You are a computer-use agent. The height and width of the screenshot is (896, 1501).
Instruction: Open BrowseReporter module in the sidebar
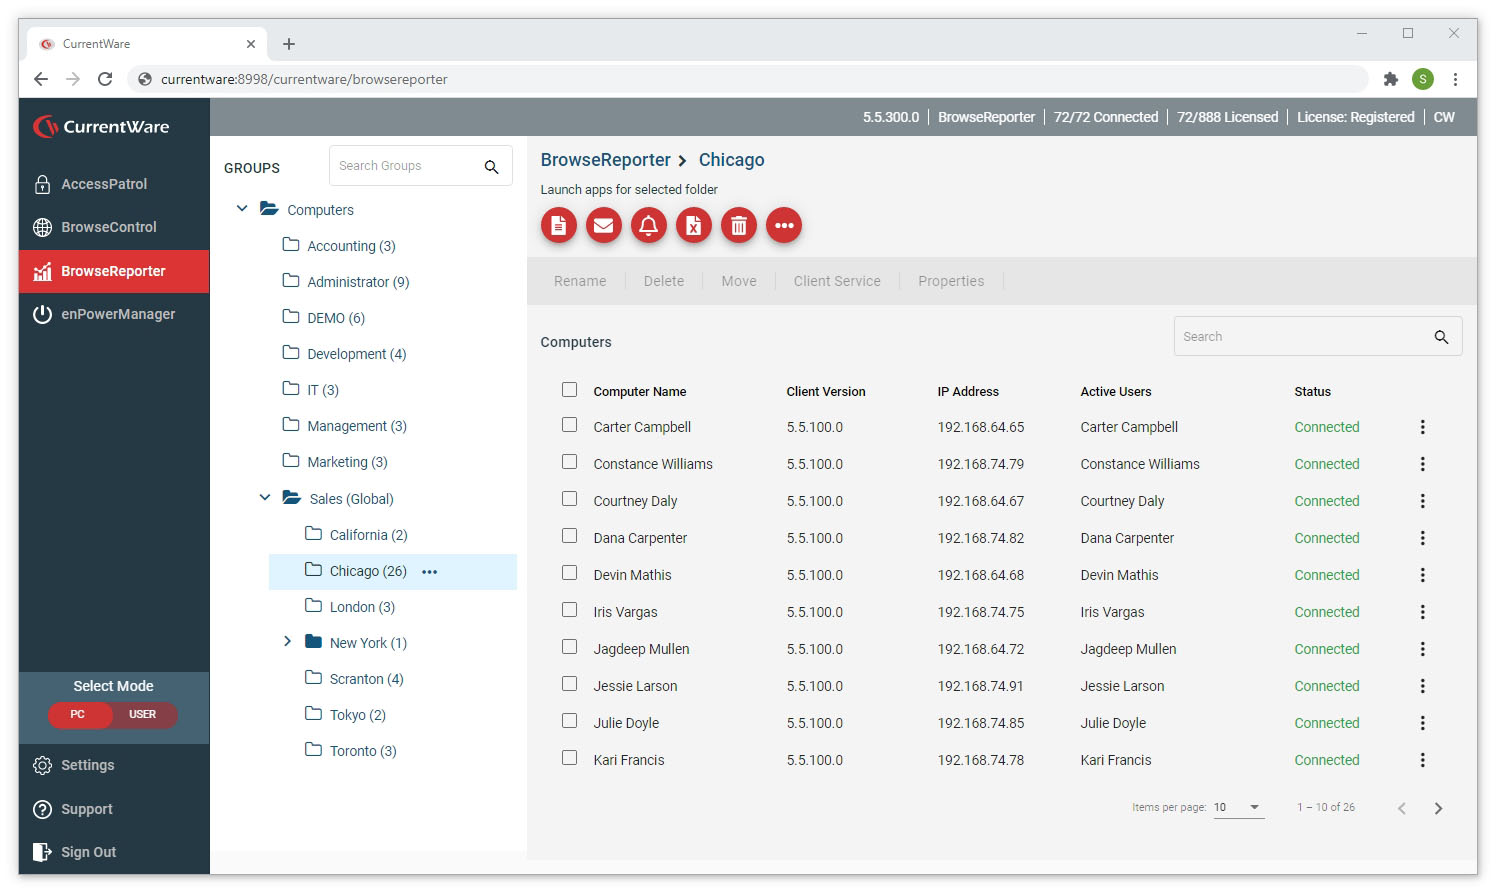[114, 271]
